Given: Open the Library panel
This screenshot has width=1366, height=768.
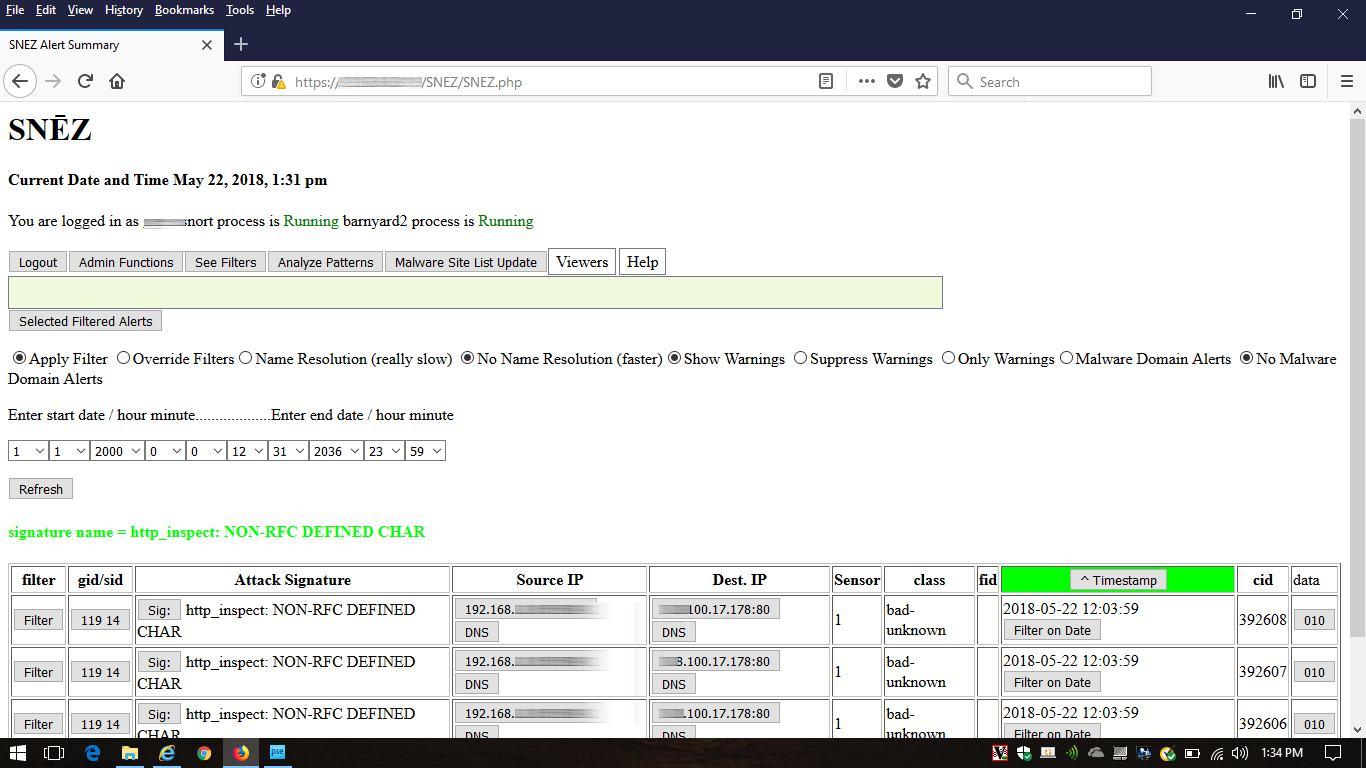Looking at the screenshot, I should tap(1275, 81).
